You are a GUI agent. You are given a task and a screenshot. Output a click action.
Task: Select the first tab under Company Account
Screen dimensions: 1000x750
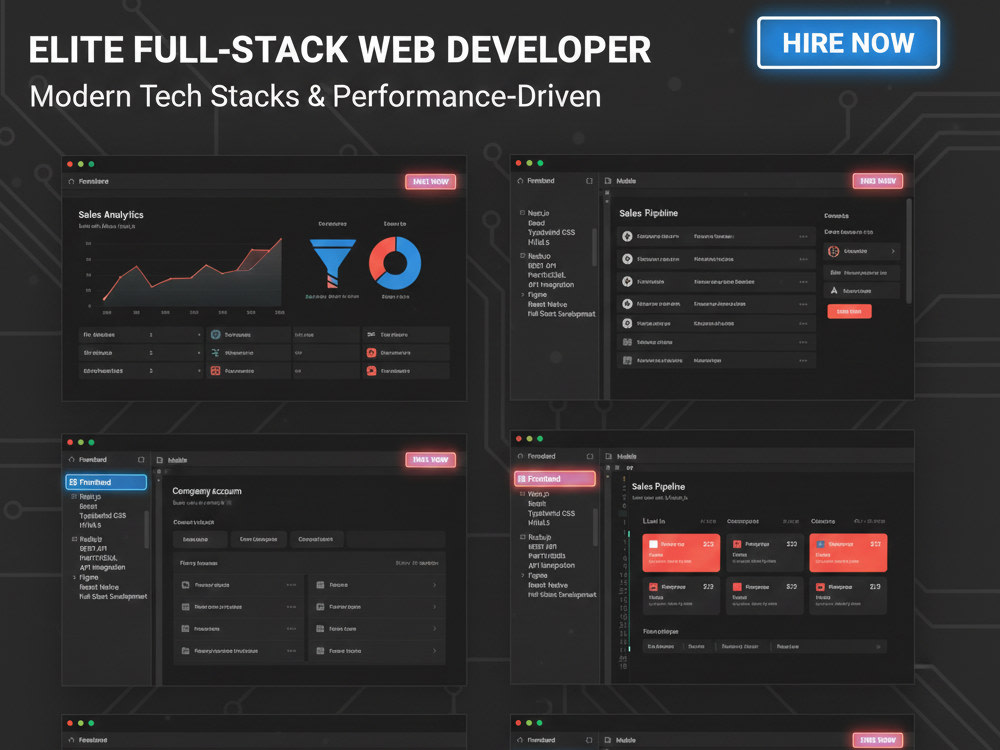coord(200,540)
